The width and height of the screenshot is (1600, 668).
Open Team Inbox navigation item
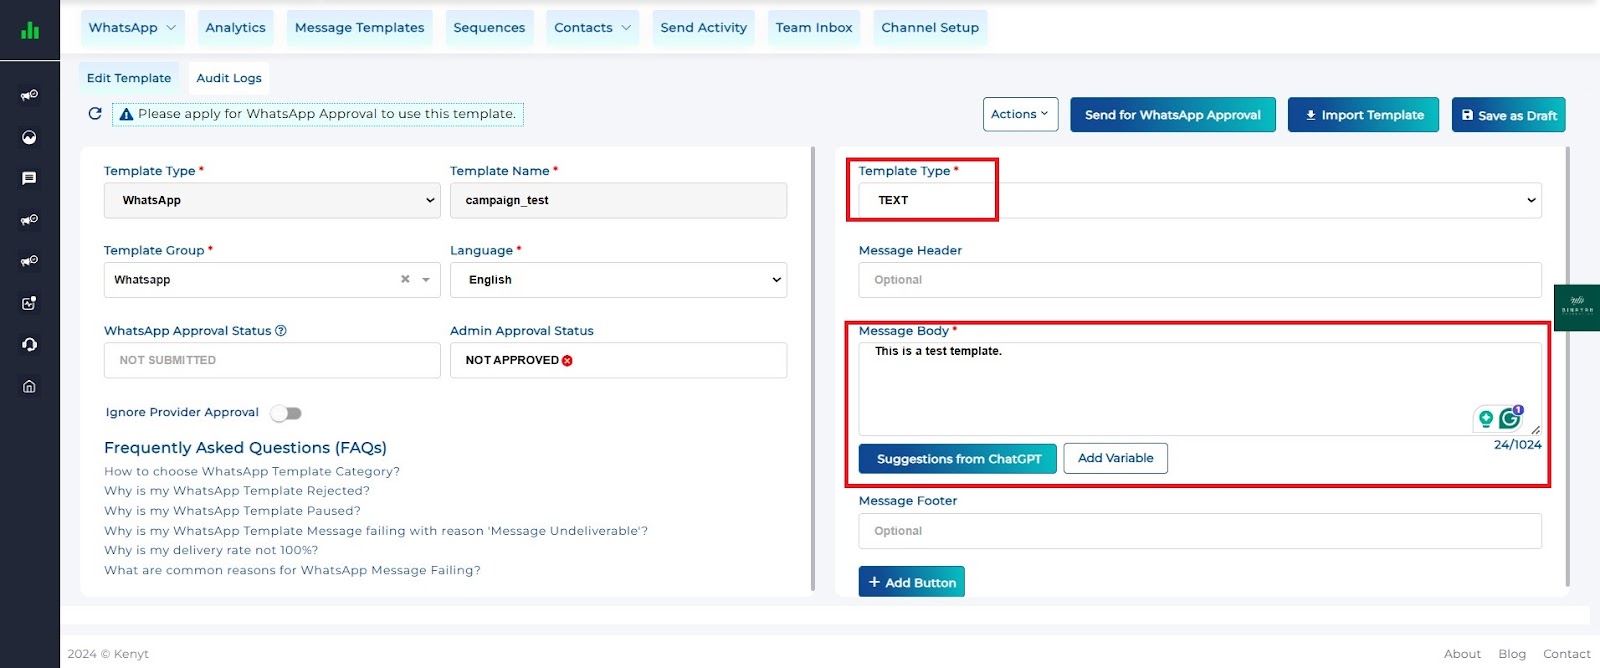tap(814, 28)
